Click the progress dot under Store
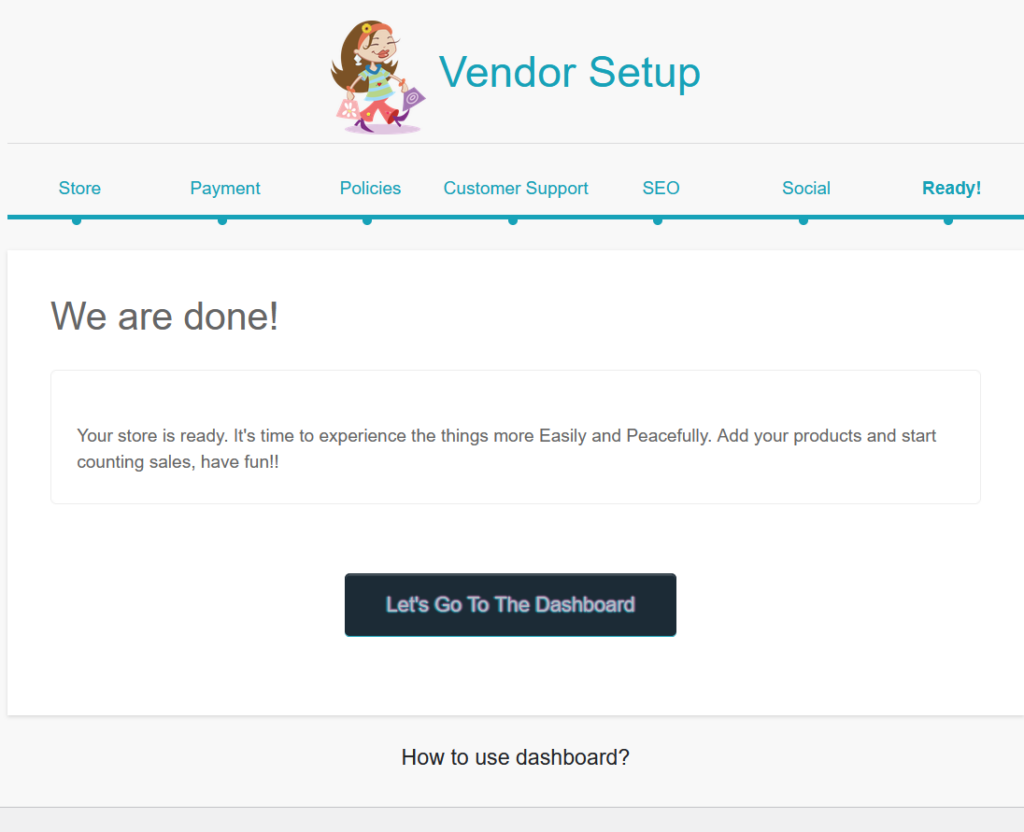This screenshot has width=1024, height=832. (x=77, y=220)
